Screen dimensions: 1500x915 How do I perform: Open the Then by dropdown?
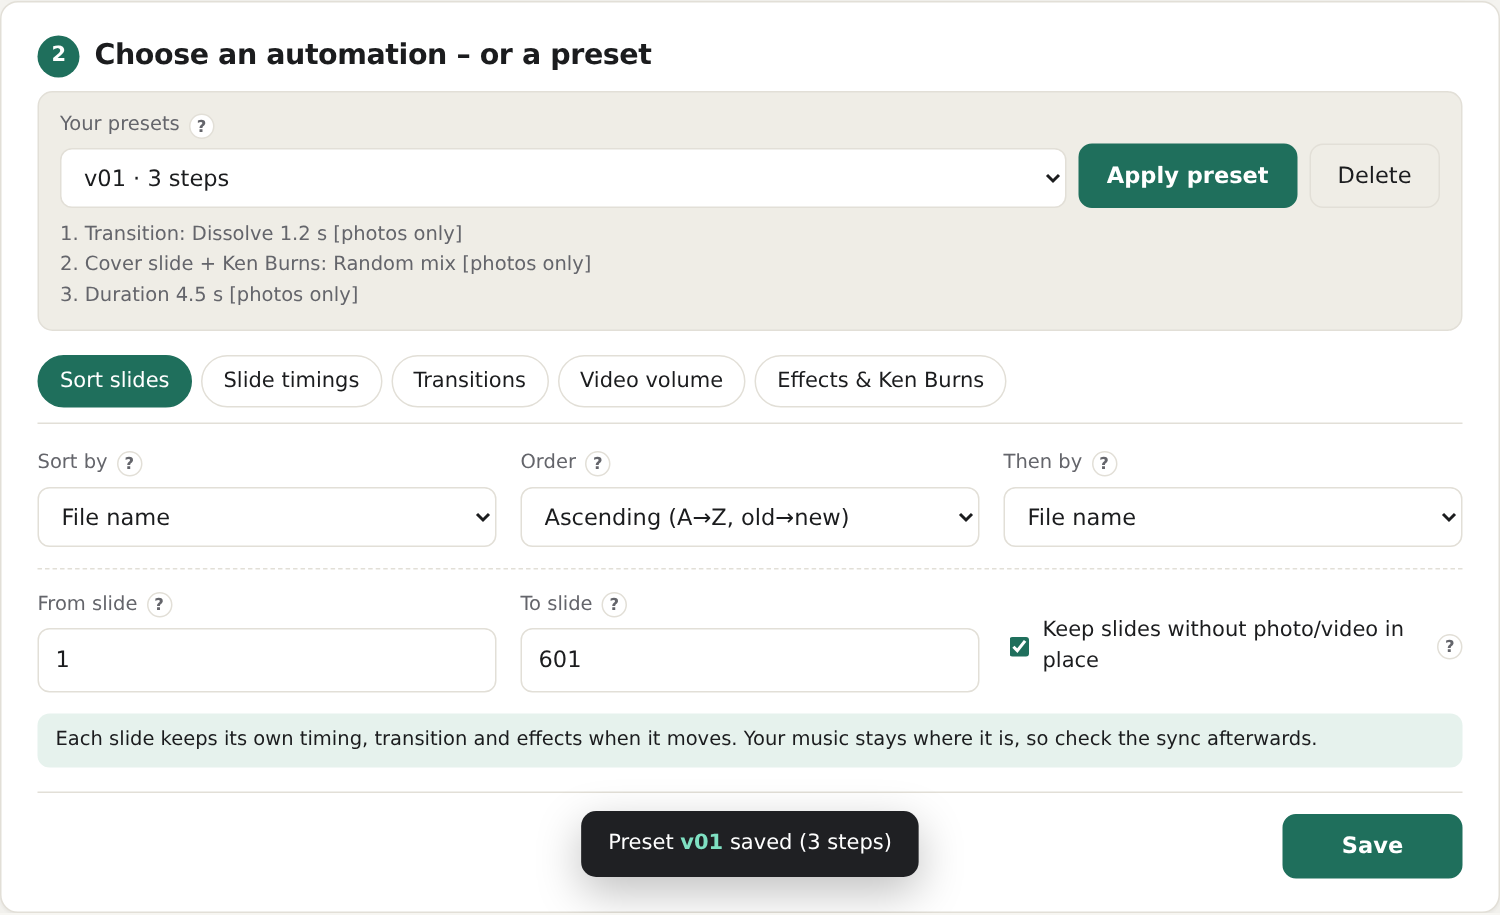pos(1233,517)
